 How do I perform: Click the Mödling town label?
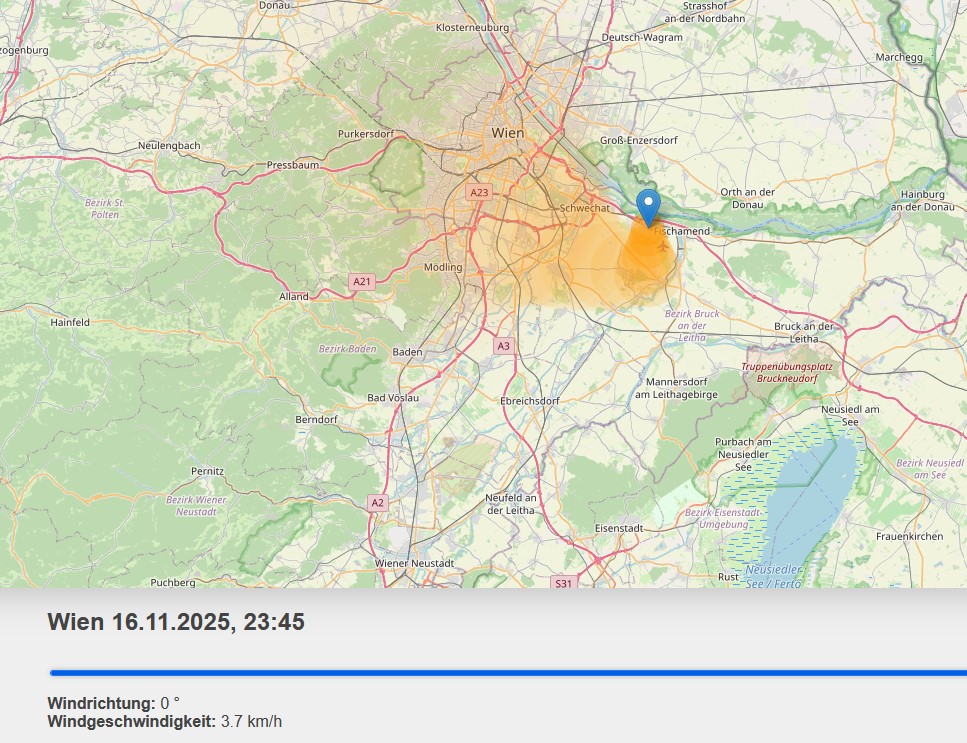[x=443, y=267]
